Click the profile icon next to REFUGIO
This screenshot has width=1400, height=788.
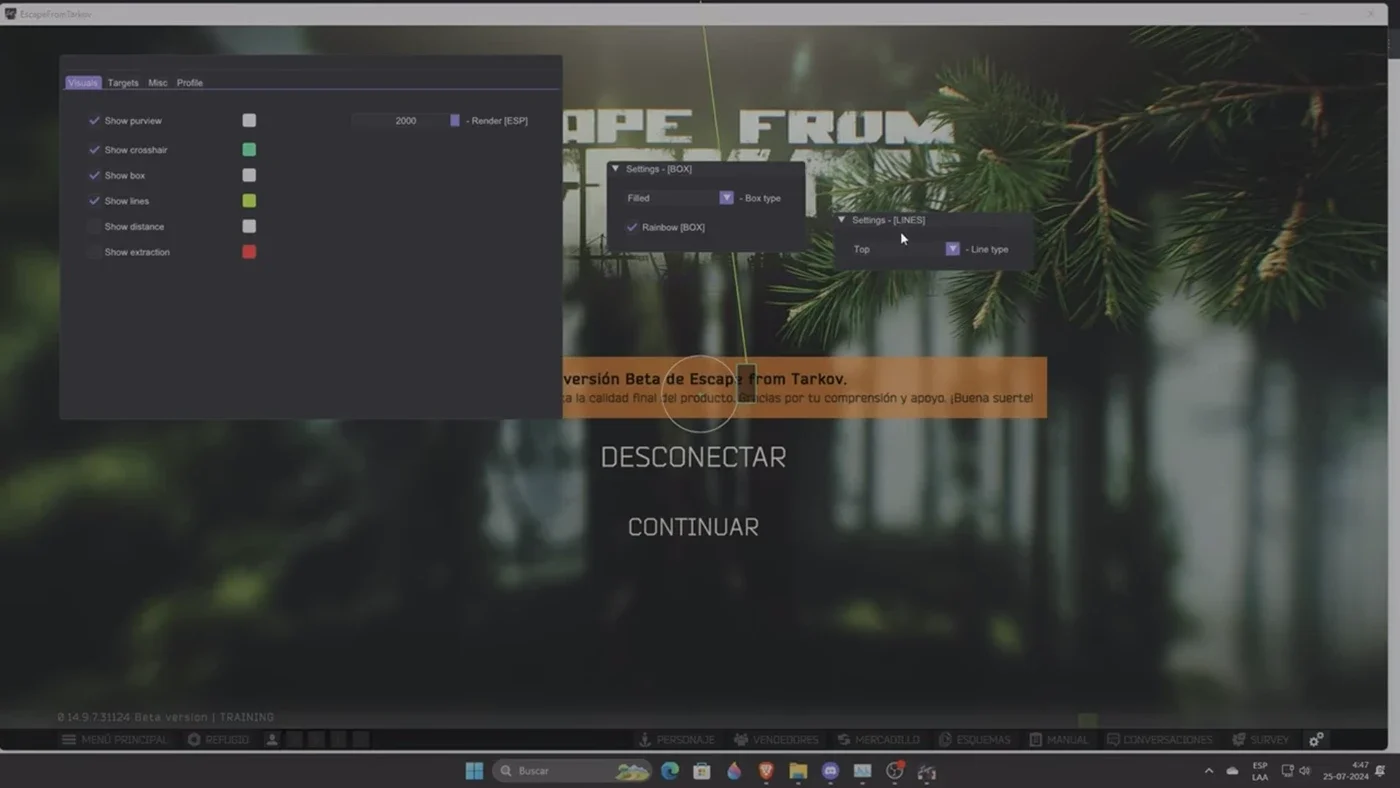pyautogui.click(x=272, y=740)
